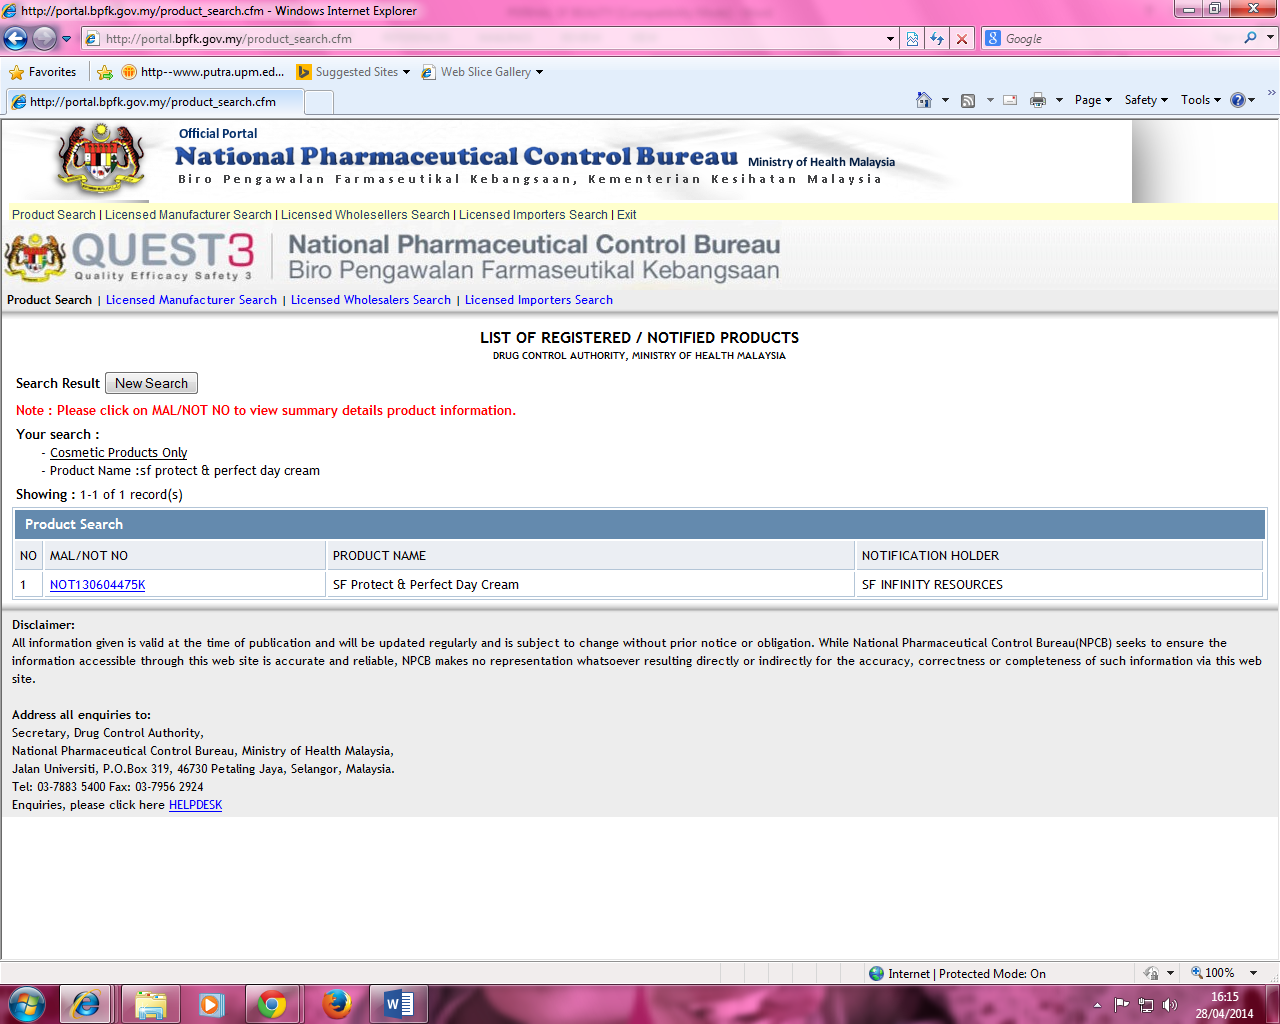Click the 'PRODUCT NAME' column header

point(591,556)
